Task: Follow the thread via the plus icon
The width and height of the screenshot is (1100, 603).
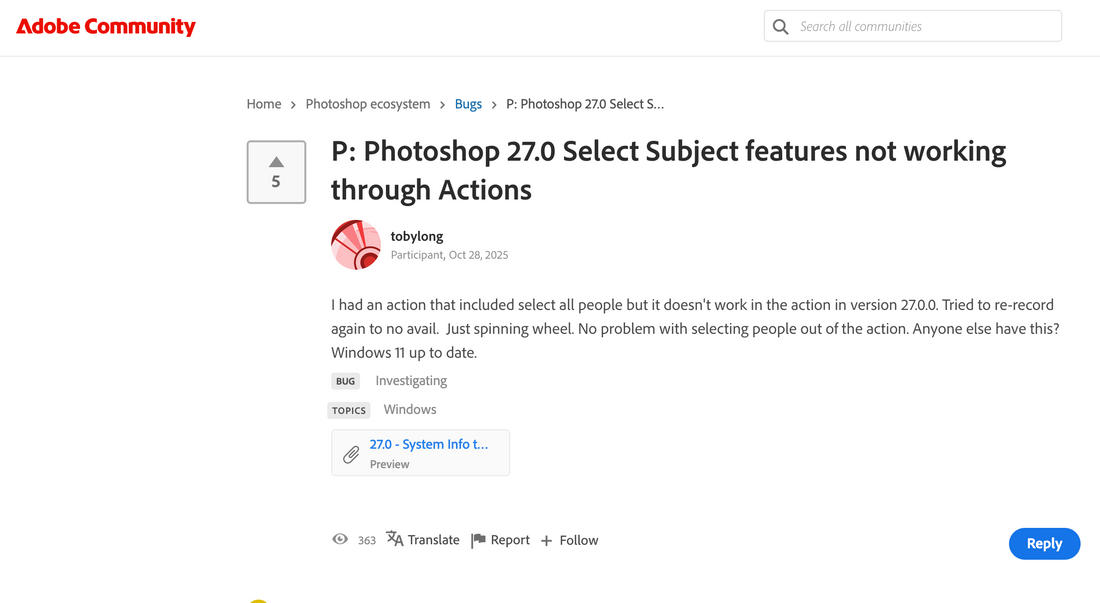Action: click(544, 539)
